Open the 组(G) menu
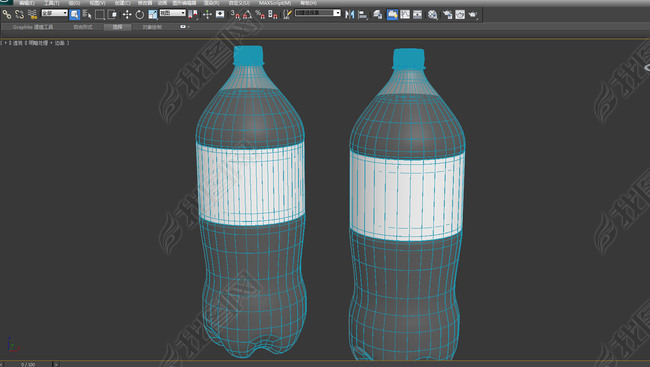 pyautogui.click(x=75, y=3)
